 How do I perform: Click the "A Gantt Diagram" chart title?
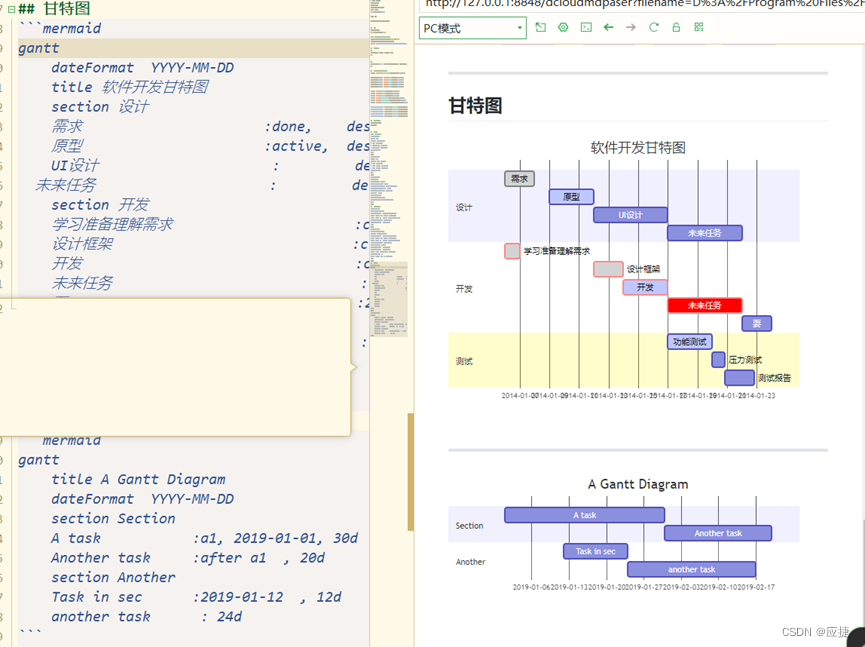(x=638, y=484)
